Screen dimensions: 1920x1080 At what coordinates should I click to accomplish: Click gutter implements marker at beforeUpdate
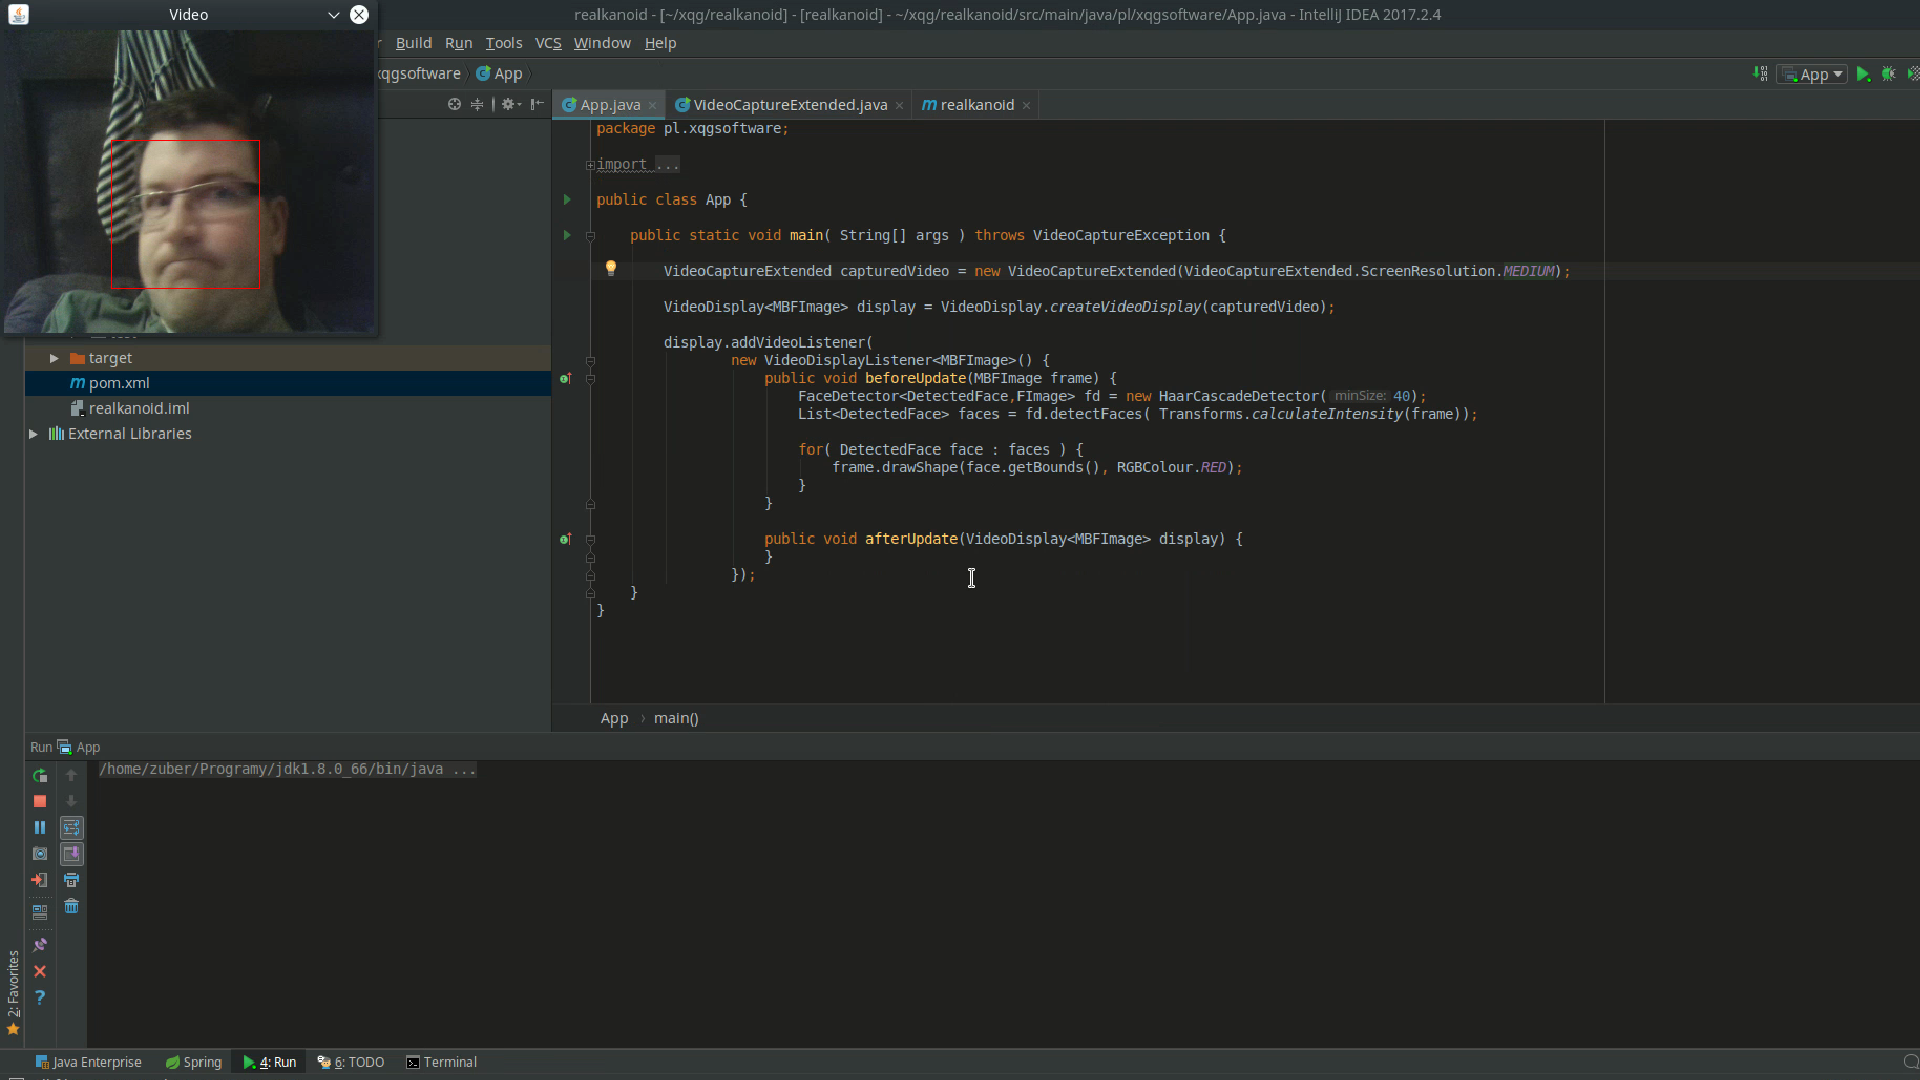565,378
